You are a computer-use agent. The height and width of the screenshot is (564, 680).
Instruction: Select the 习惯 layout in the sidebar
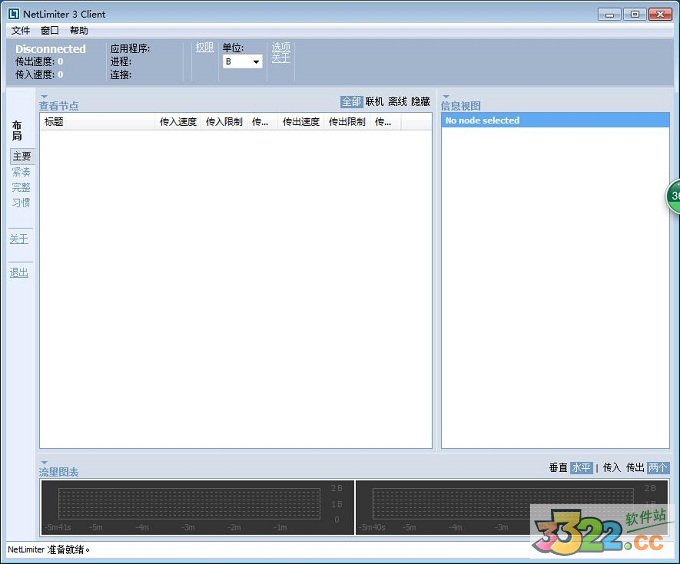(21, 202)
